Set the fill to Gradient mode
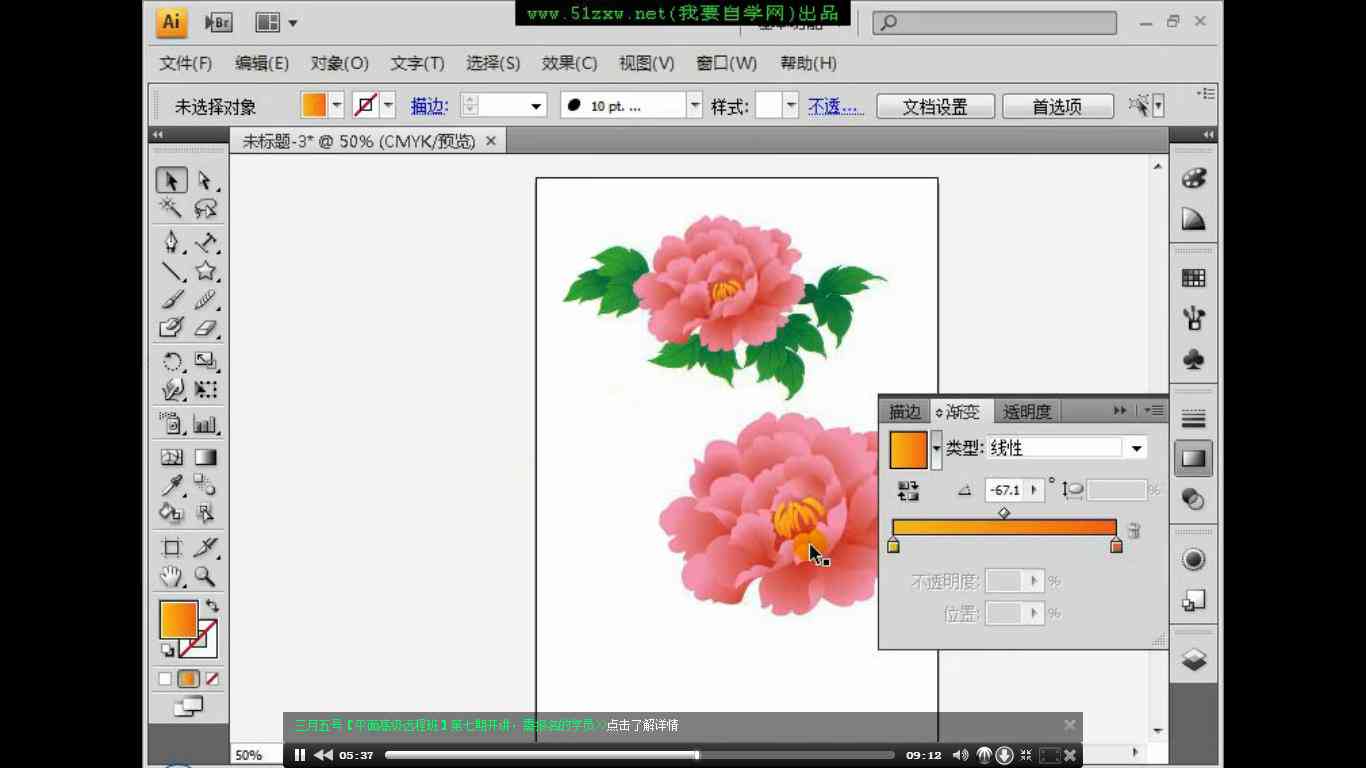Screen dimensions: 1366x768 (188, 679)
